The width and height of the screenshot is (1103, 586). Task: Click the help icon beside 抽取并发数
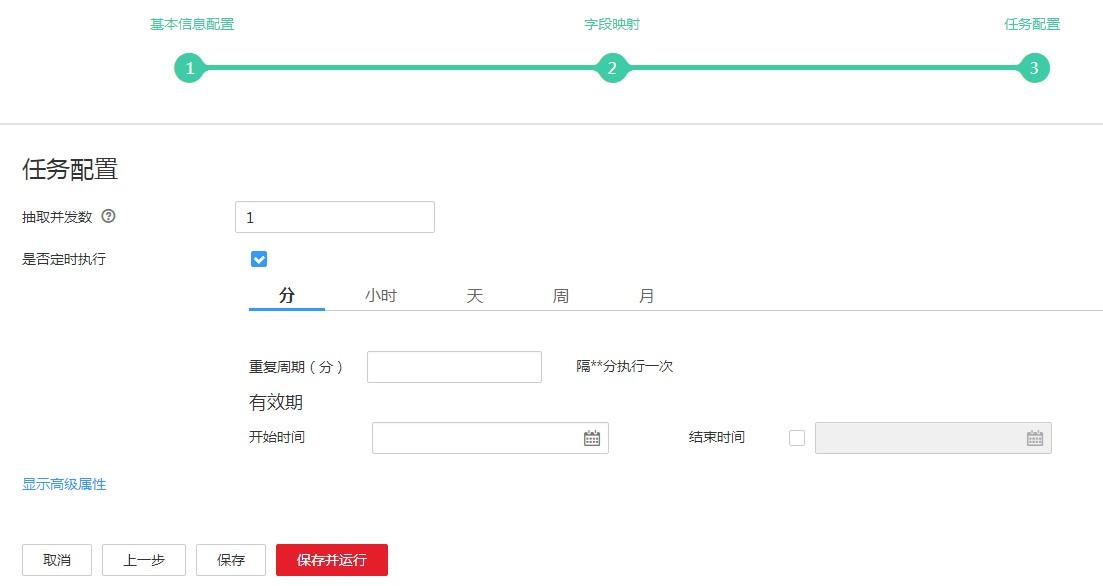tap(110, 216)
